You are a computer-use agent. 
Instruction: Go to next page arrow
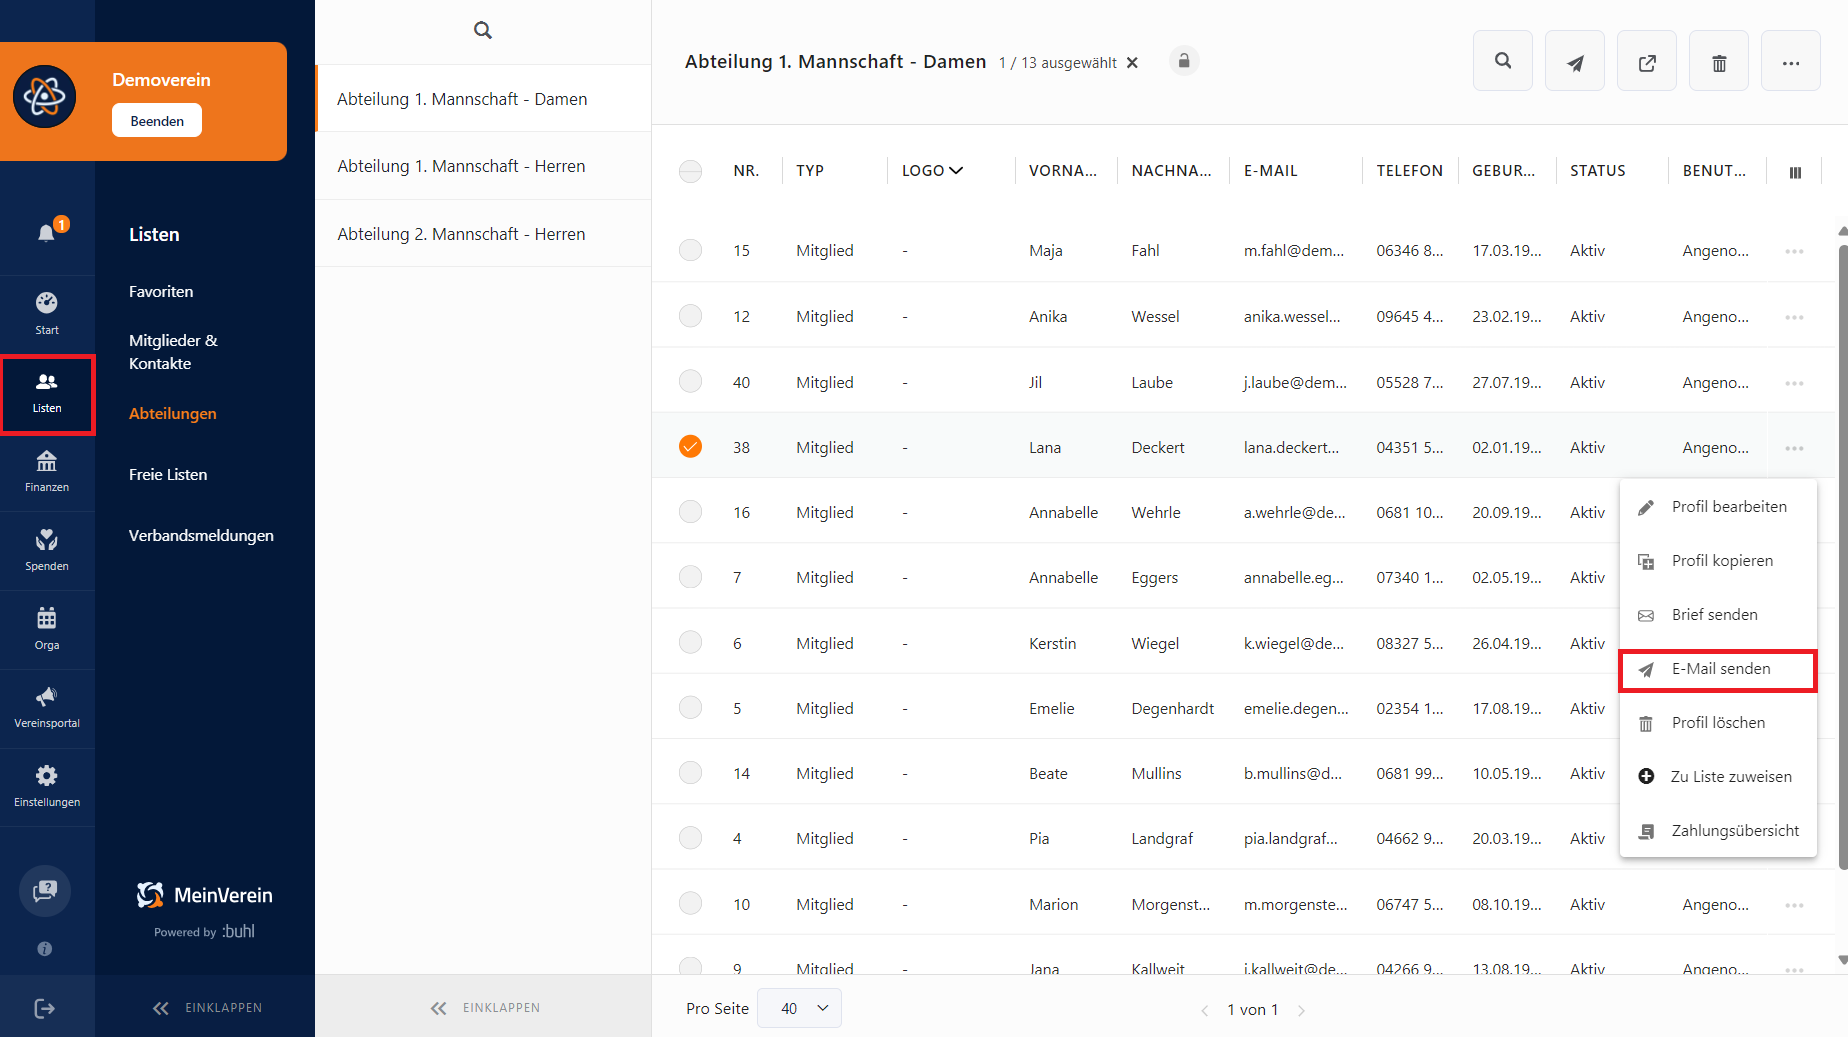[x=1301, y=1010]
